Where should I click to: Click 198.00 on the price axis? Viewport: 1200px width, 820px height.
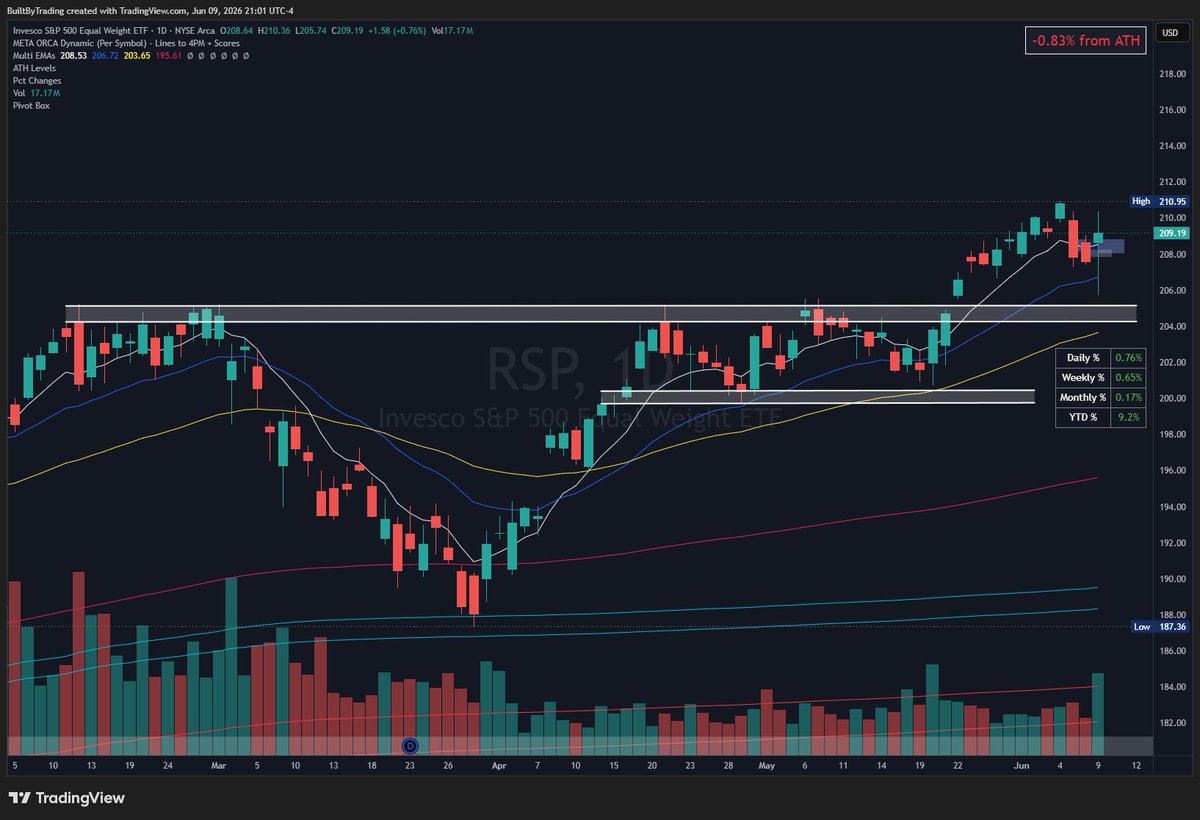tap(1173, 434)
